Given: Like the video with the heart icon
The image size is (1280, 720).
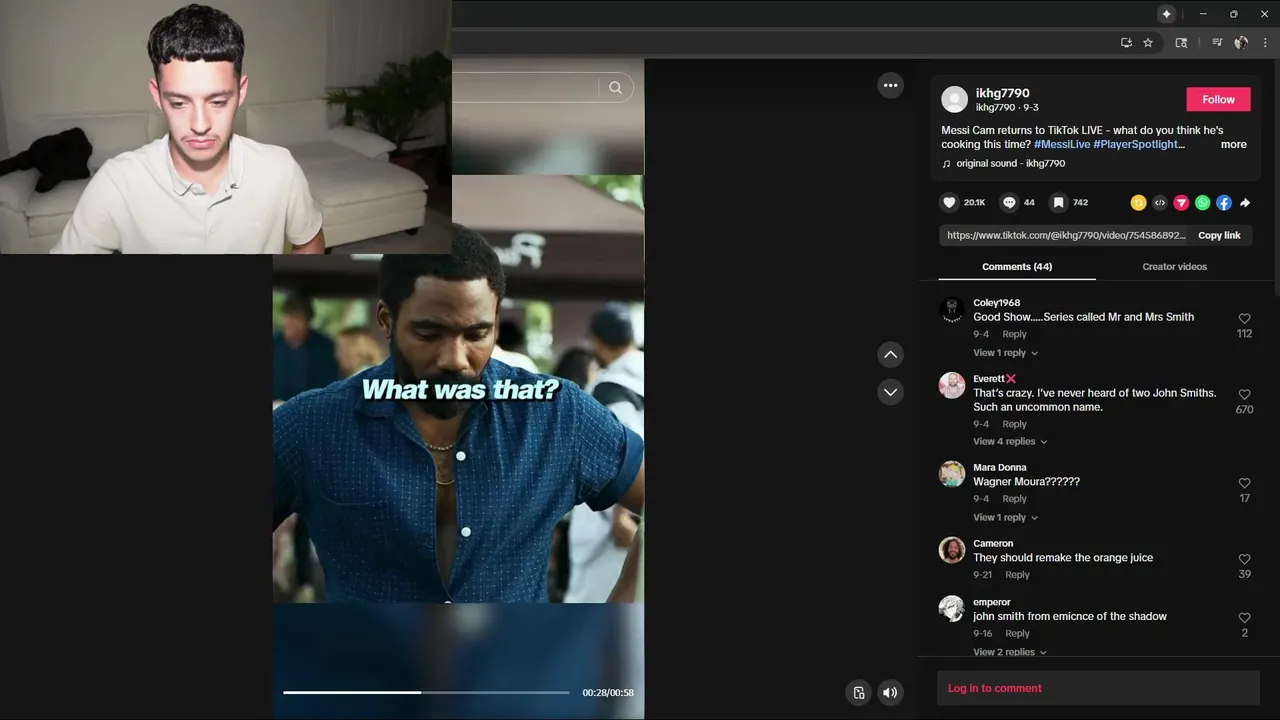Looking at the screenshot, I should coord(949,202).
